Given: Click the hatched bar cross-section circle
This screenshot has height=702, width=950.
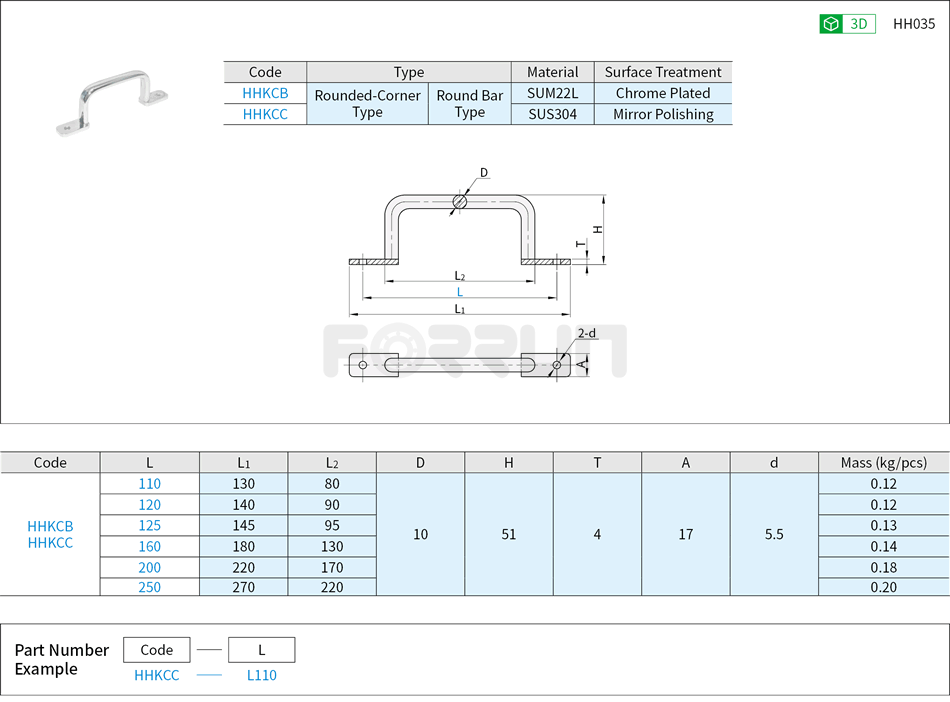Looking at the screenshot, I should point(459,202).
